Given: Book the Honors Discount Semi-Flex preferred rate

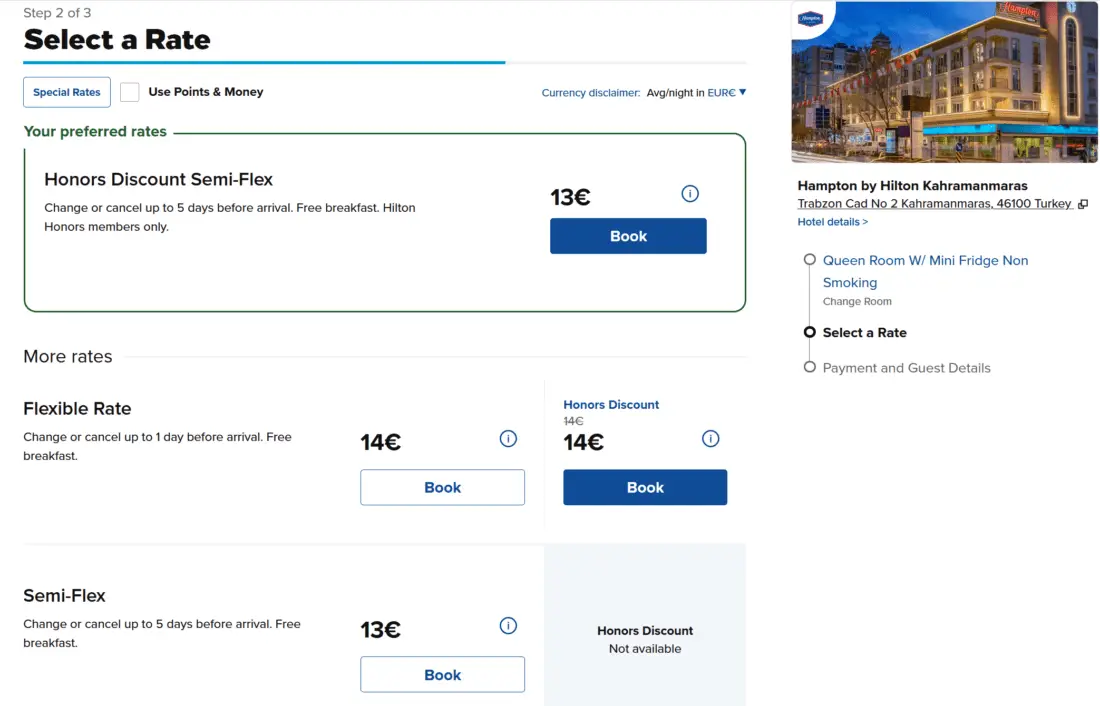Looking at the screenshot, I should (x=628, y=236).
